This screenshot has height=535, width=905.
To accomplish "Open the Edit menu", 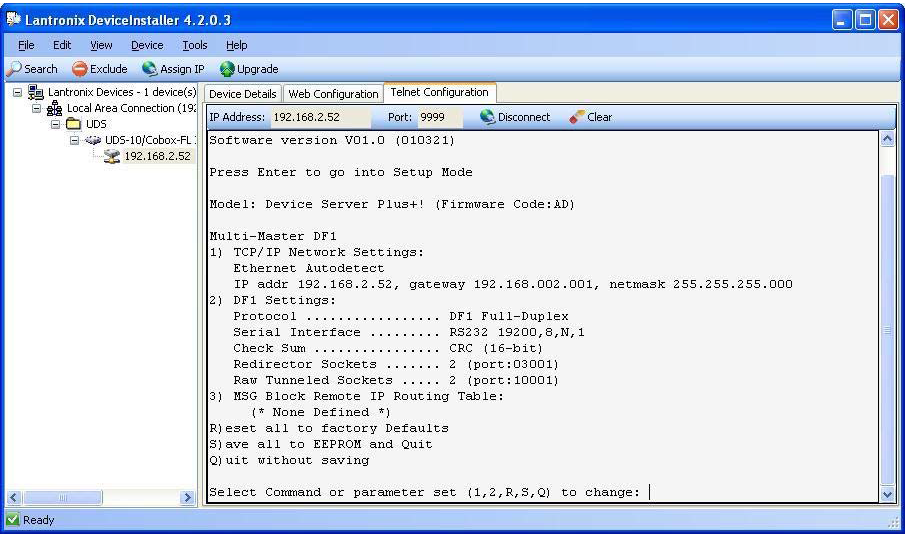I will click(x=62, y=45).
